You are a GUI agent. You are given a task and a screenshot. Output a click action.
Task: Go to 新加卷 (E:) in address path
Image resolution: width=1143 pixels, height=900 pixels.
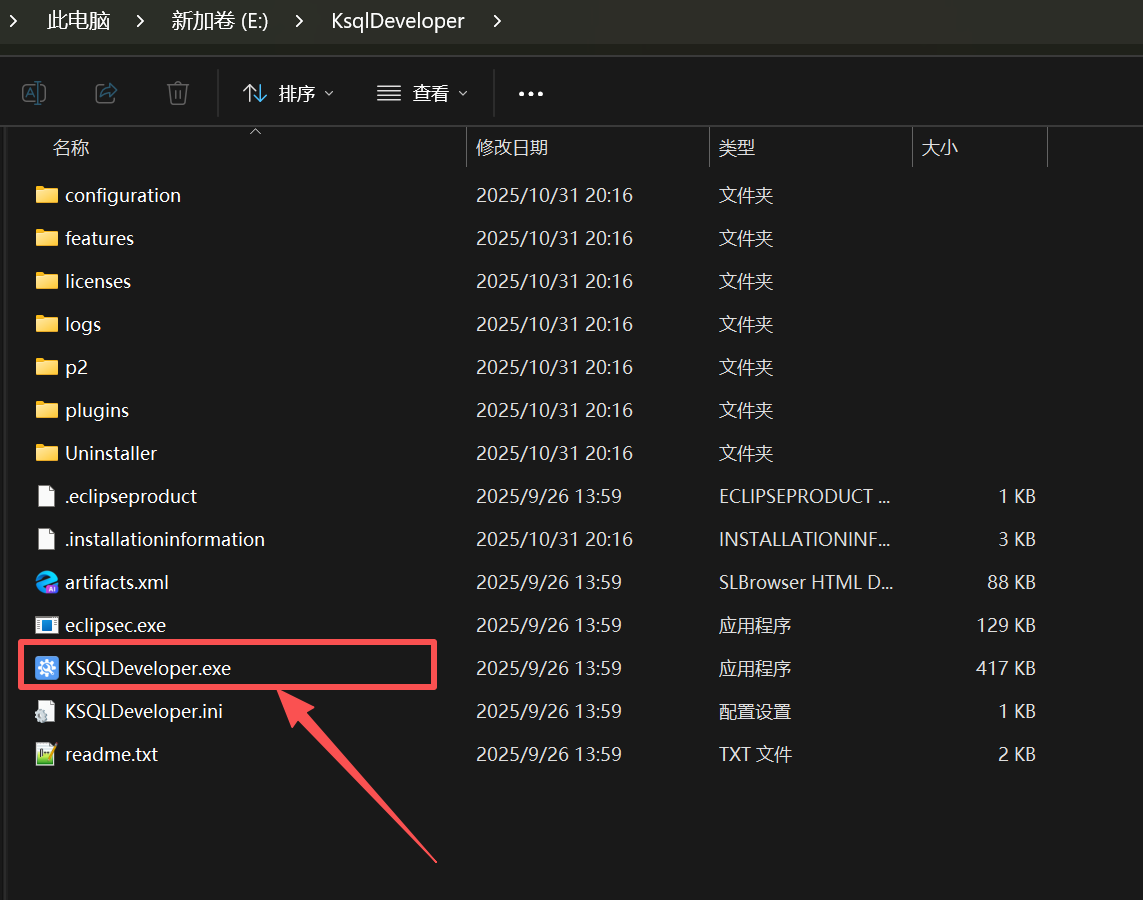click(x=220, y=21)
